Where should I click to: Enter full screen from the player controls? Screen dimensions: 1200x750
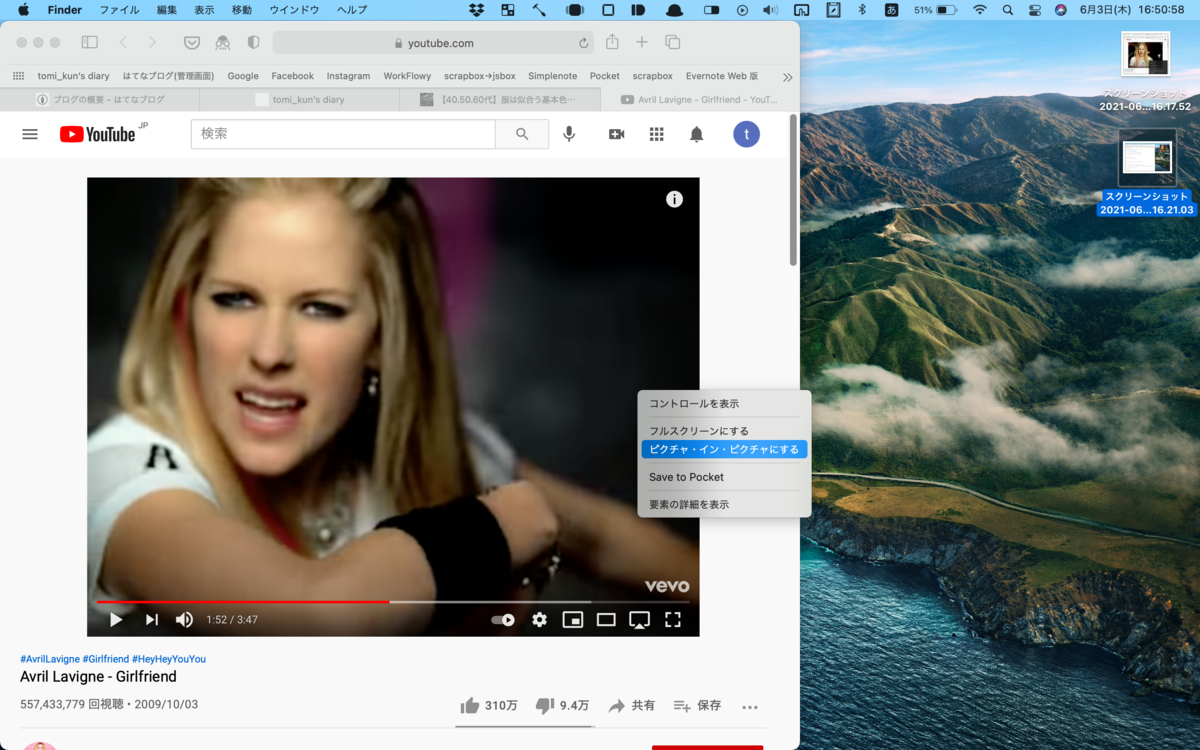673,620
